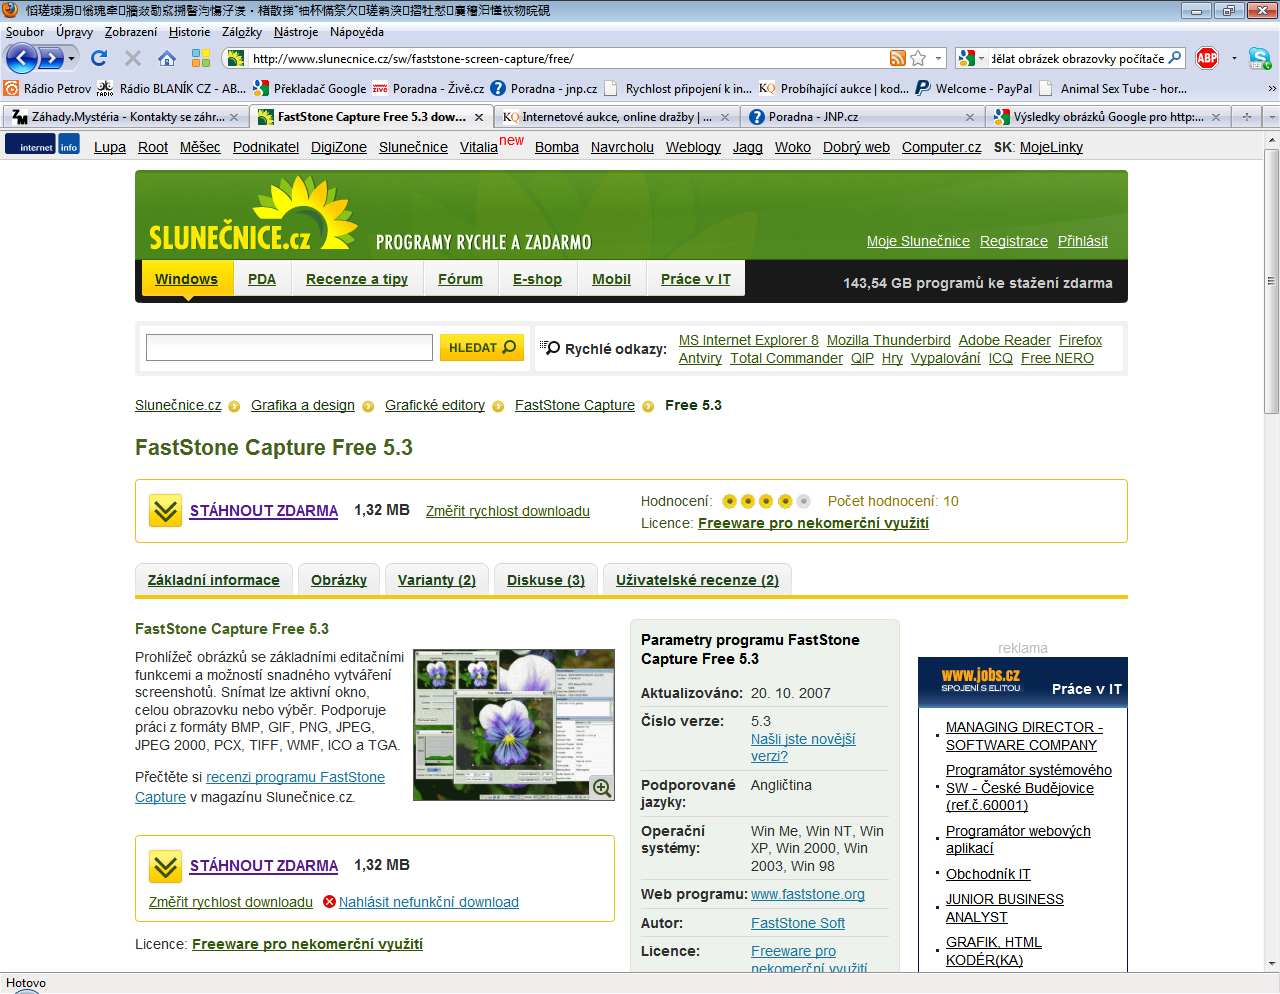Viewport: 1280px width, 994px height.
Task: Click the Nahlásit nefunkční download link
Action: (429, 902)
